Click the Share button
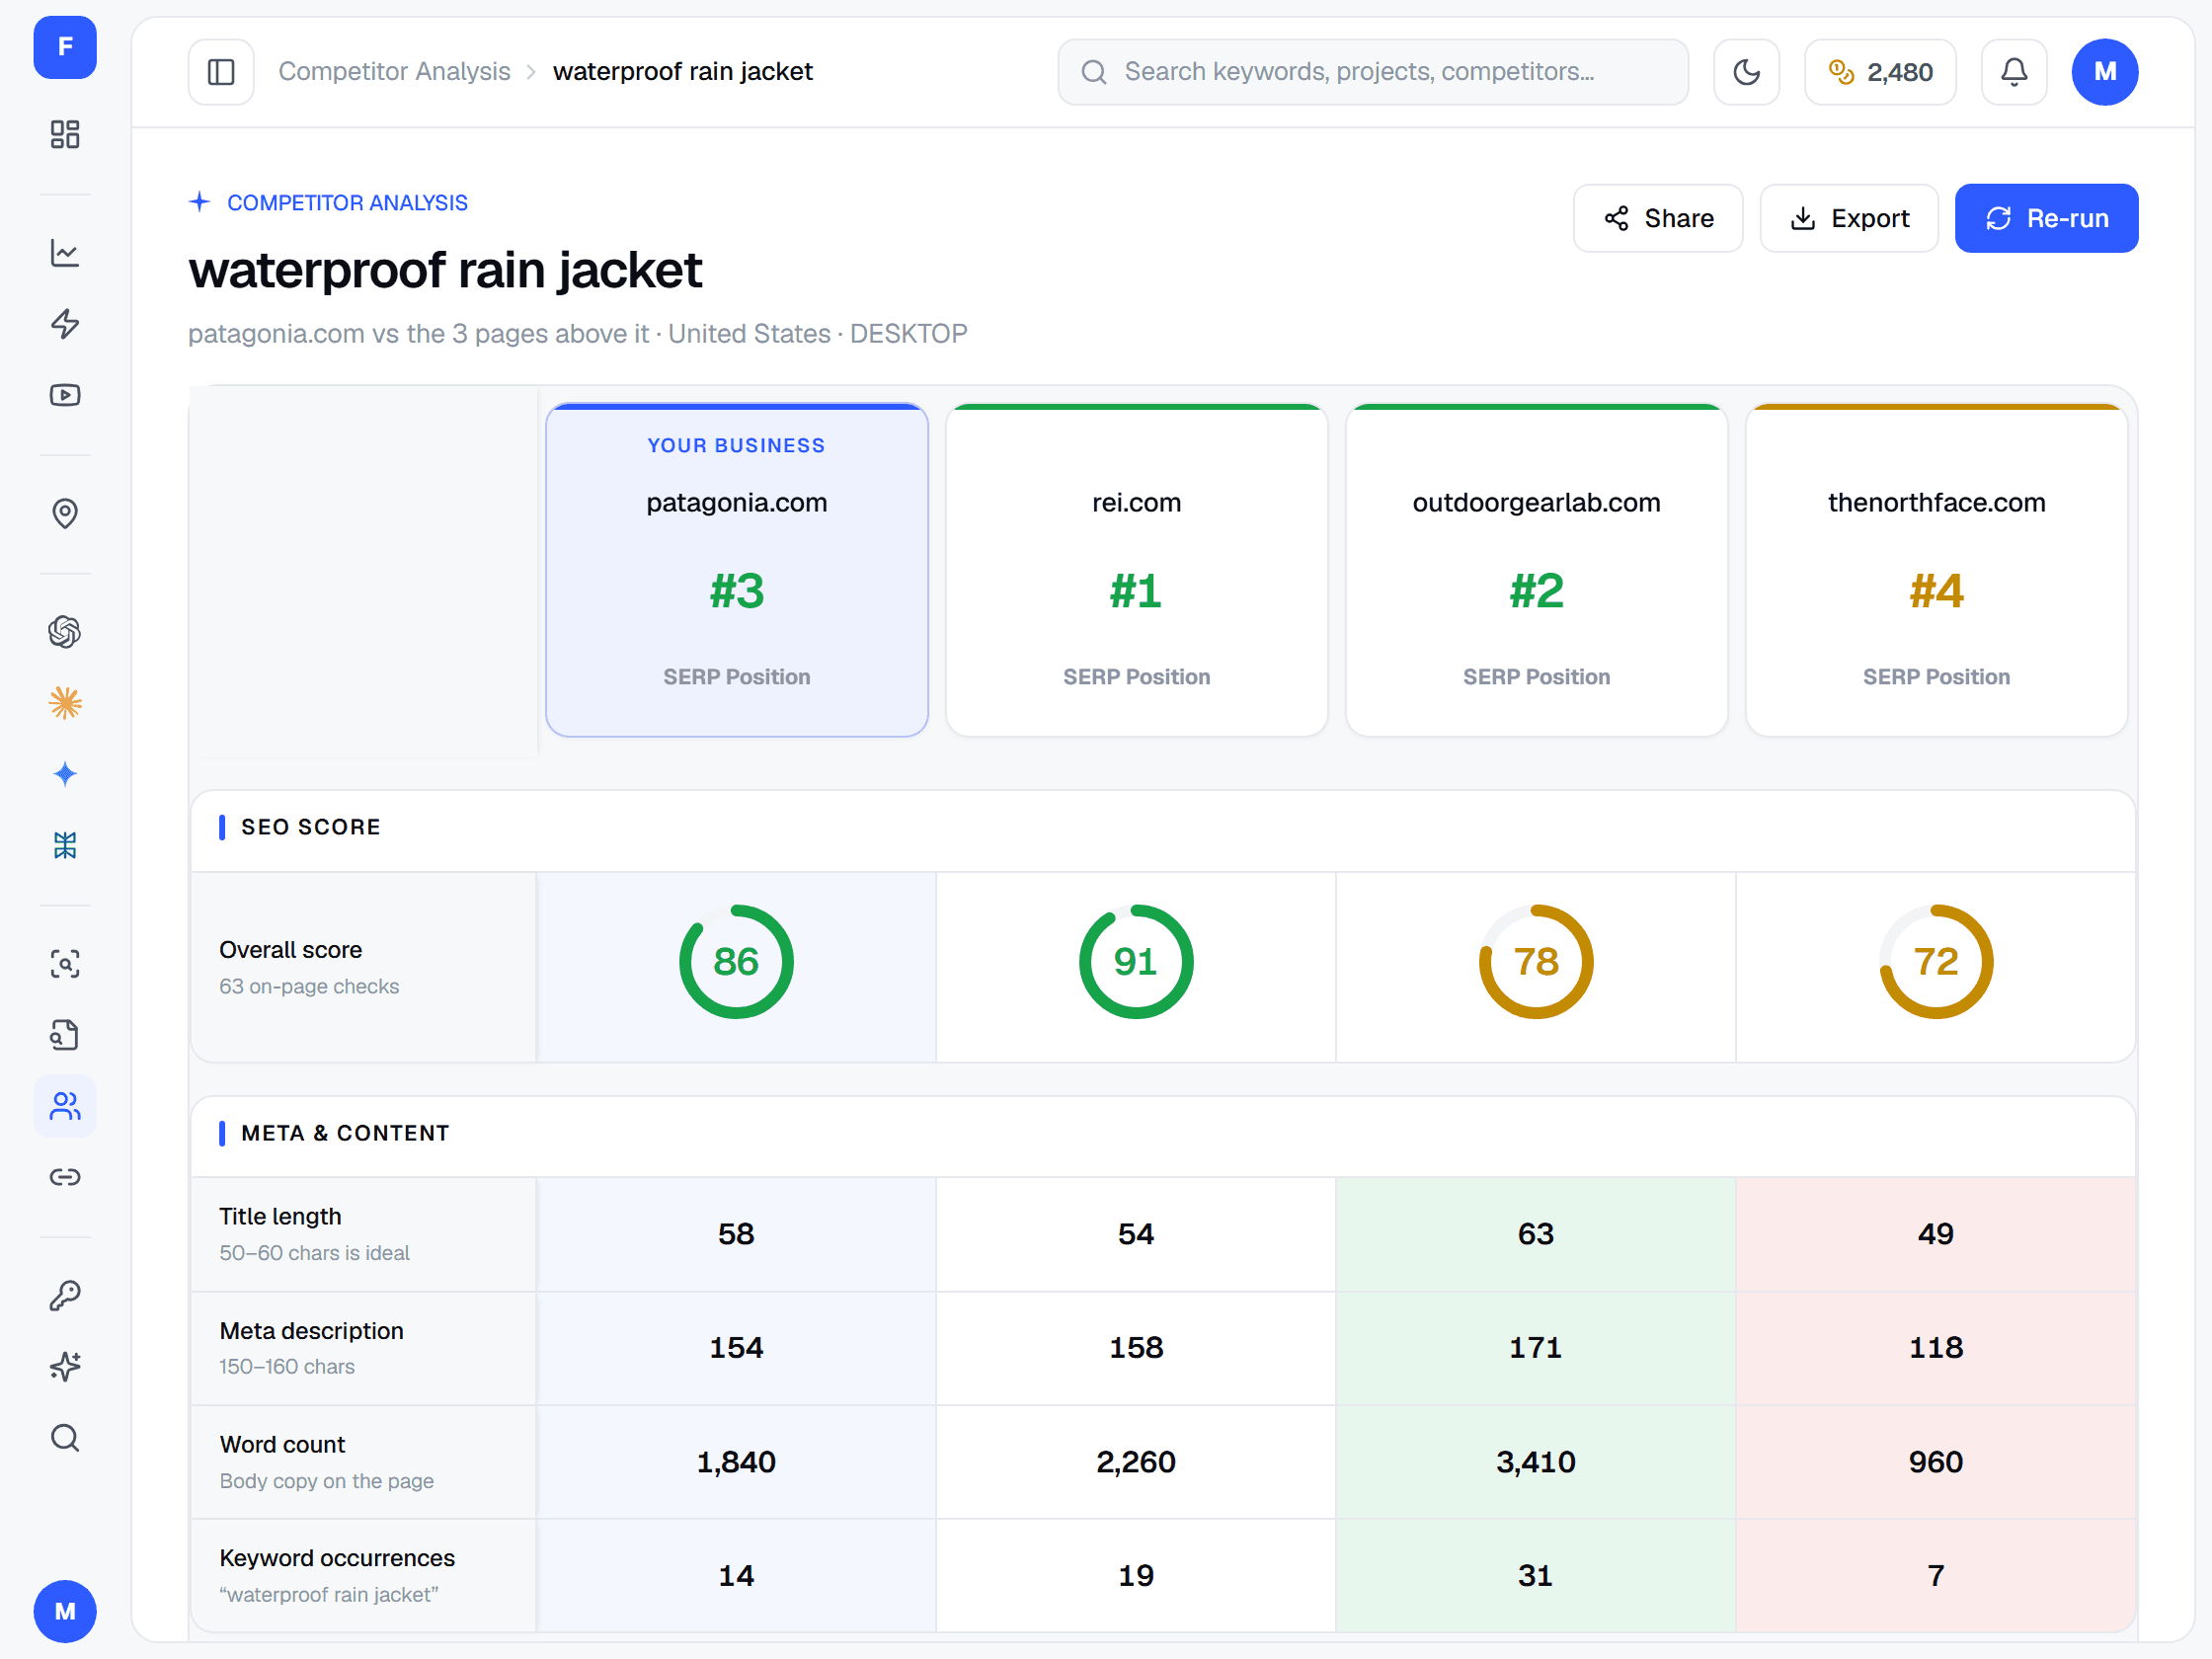The height and width of the screenshot is (1659, 2212). click(x=1658, y=218)
